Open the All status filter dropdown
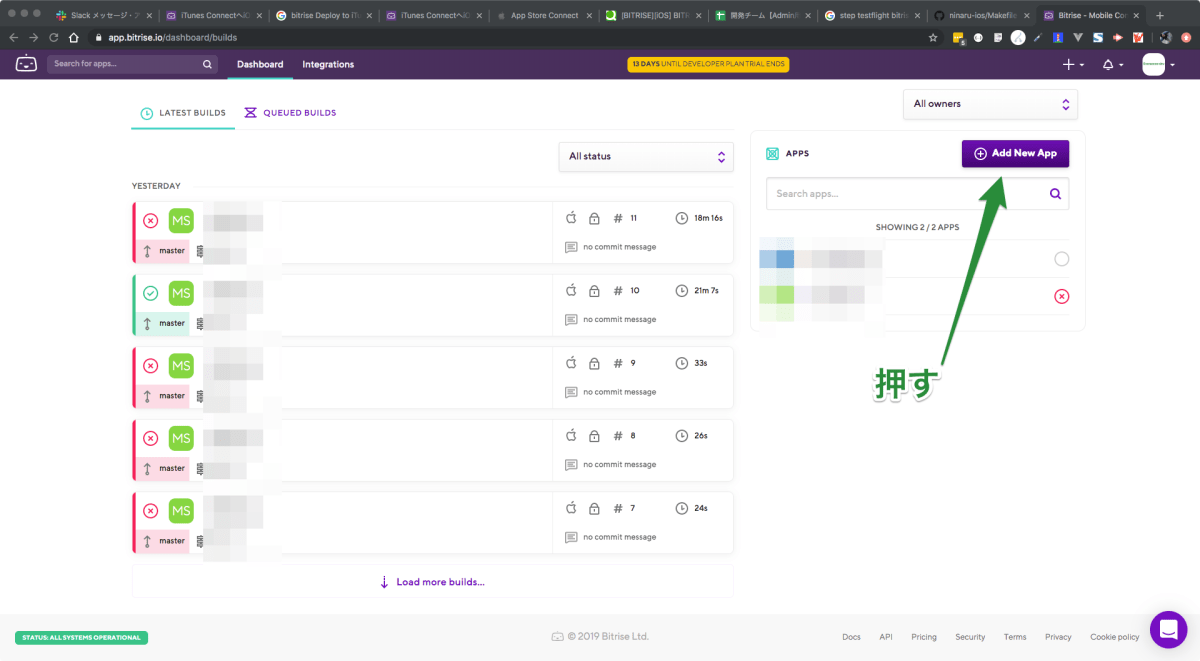This screenshot has width=1200, height=661. [646, 157]
